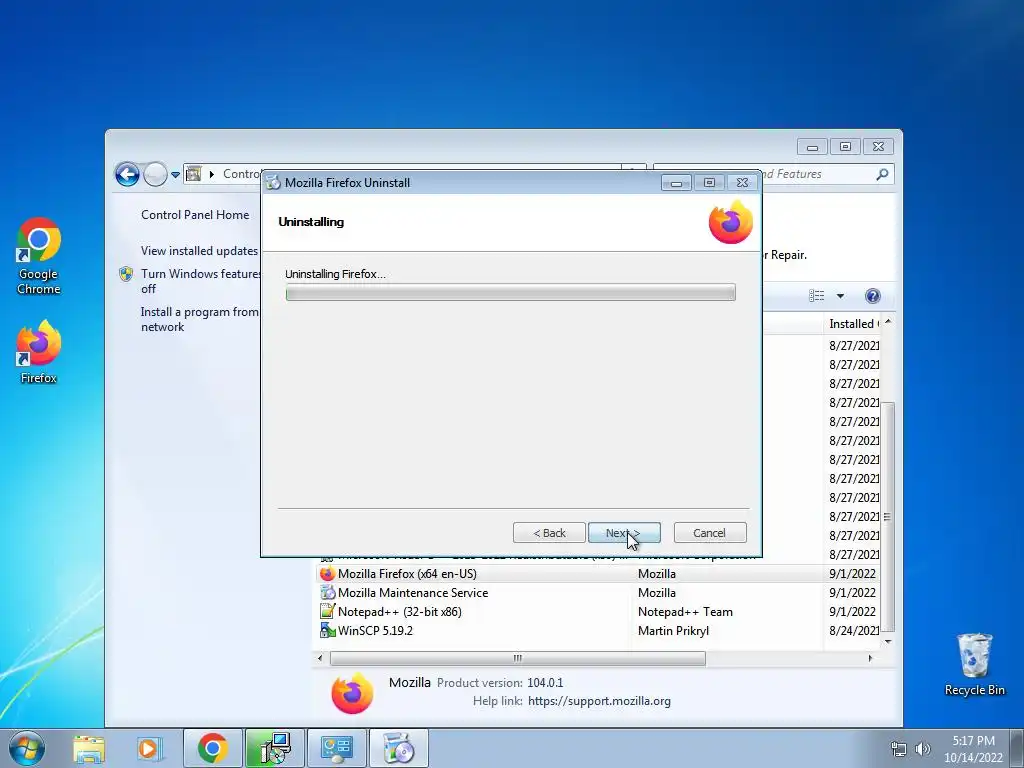Screen dimensions: 1024x768
Task: Select Mozilla Maintenance Service row
Action: 598,592
